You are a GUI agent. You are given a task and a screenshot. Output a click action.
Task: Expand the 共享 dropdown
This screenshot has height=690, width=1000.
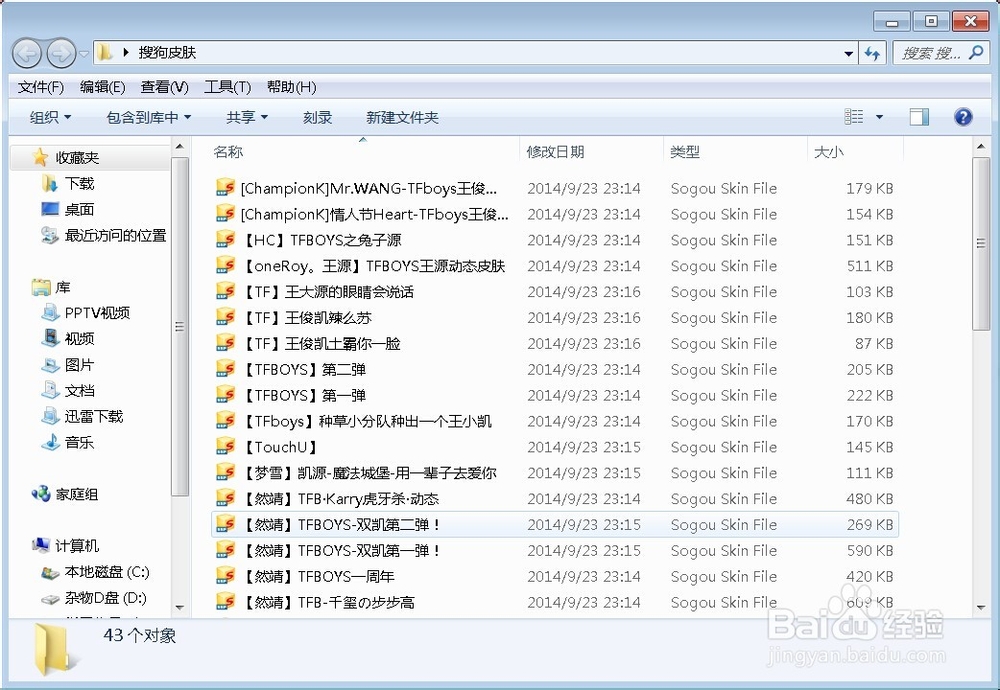[x=247, y=117]
